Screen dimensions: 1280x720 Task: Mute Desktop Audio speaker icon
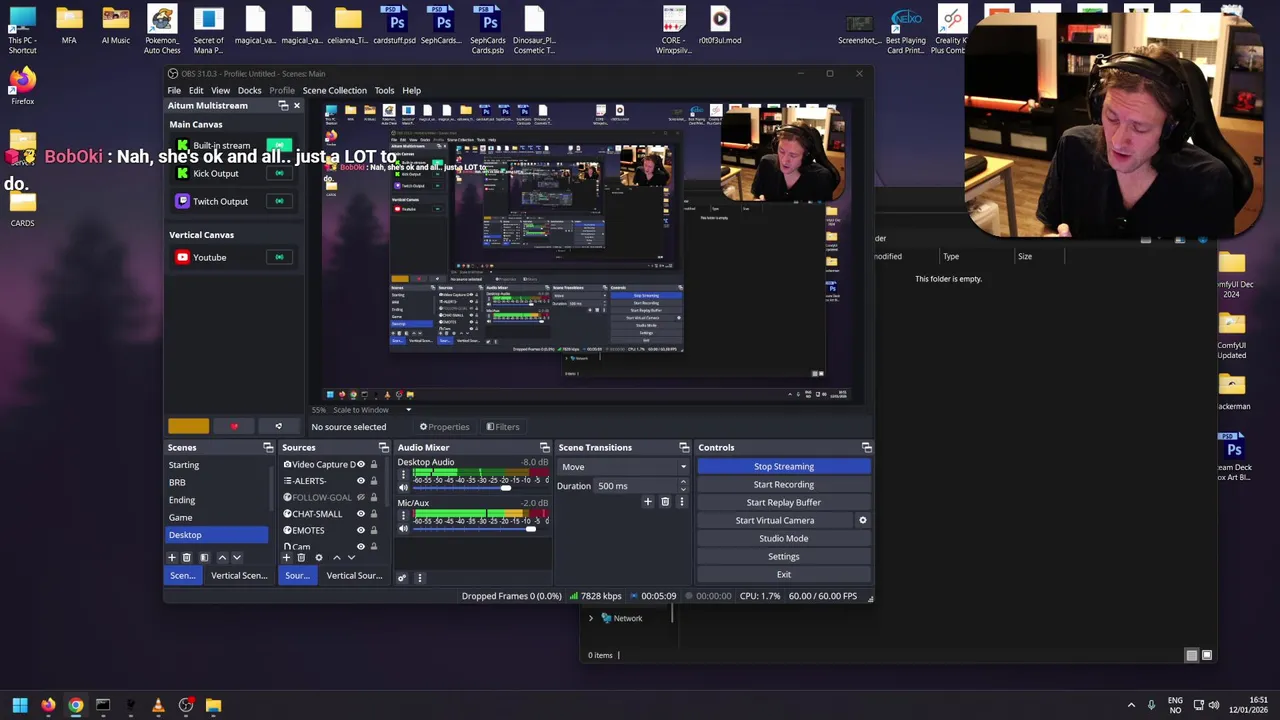pos(403,487)
